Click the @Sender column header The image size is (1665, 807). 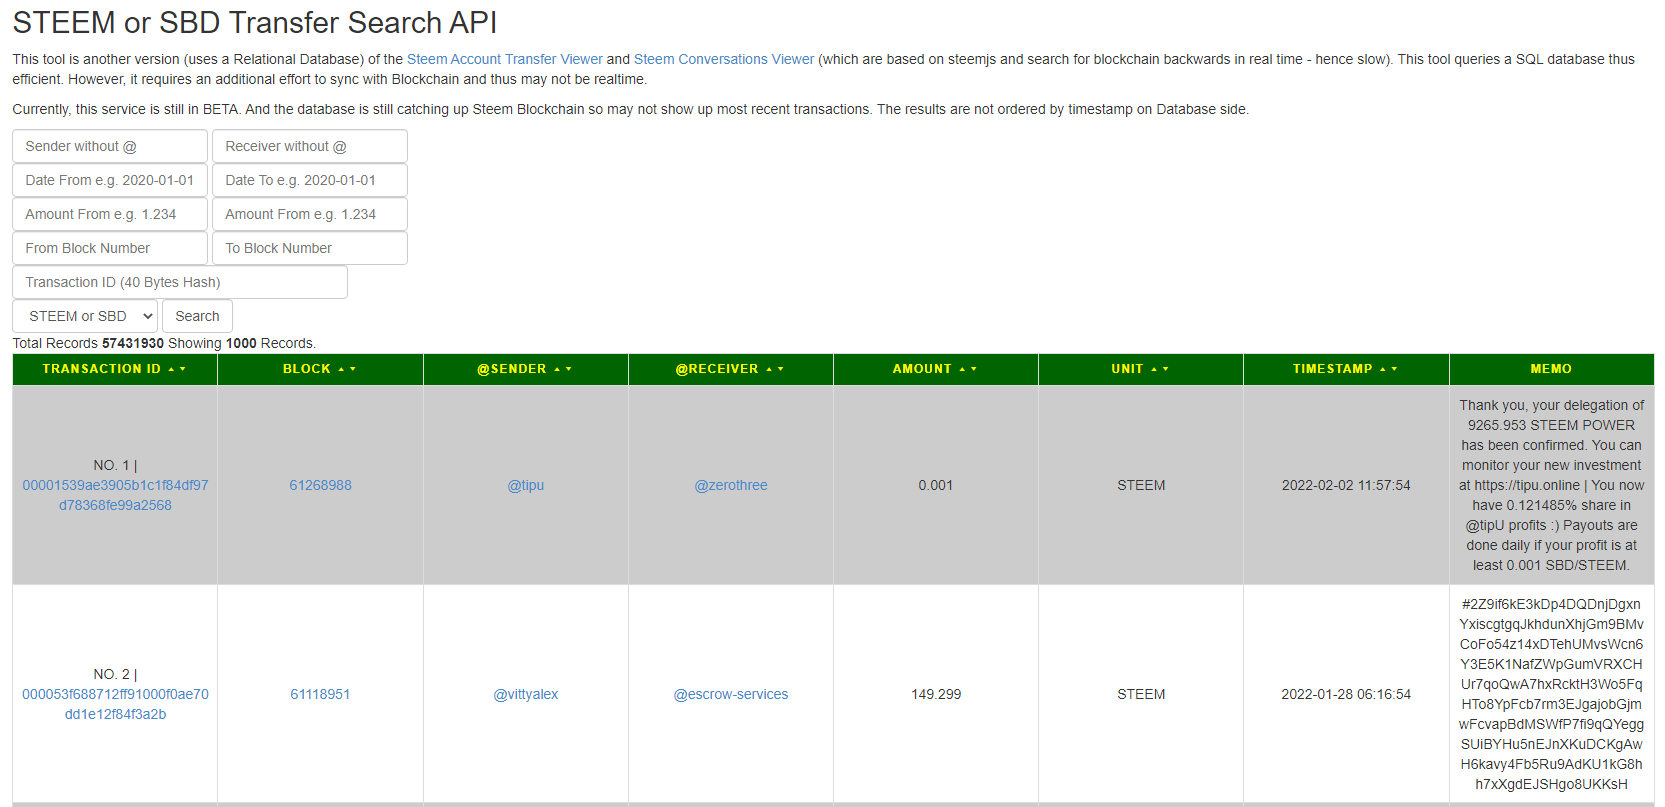coord(526,369)
